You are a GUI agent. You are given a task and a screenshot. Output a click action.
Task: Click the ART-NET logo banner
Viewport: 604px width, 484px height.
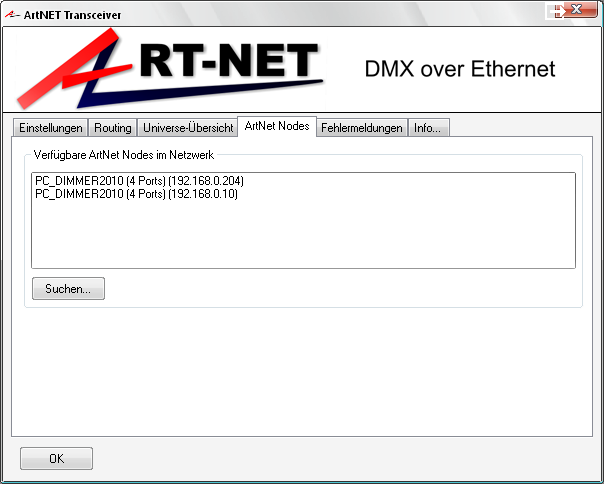tap(170, 69)
